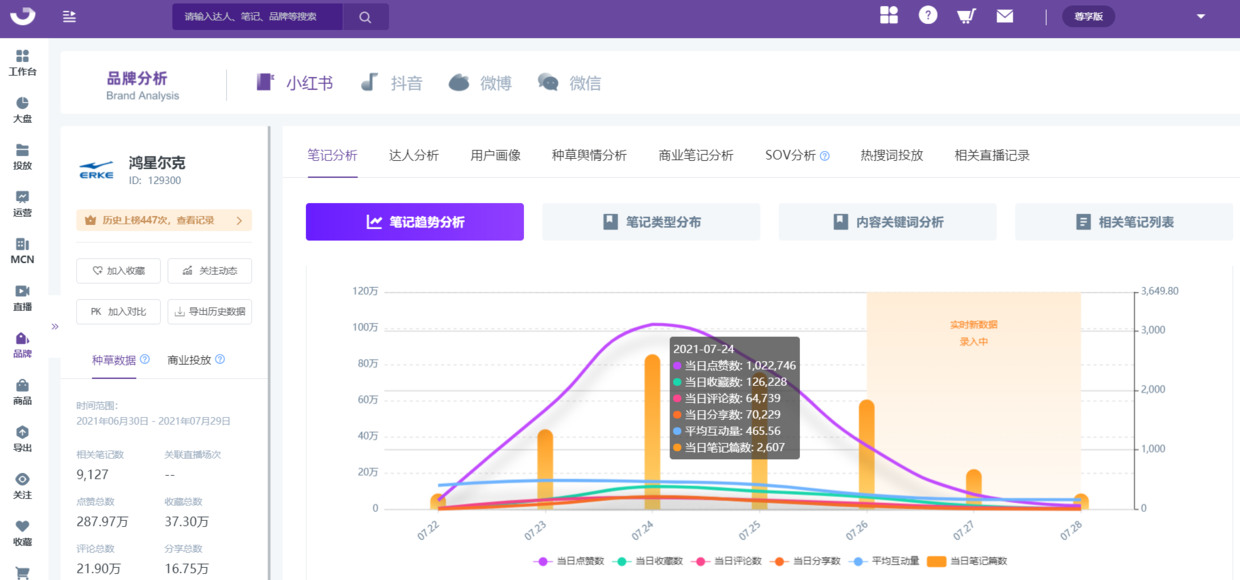Expand left panel with double chevron
This screenshot has width=1240, height=580.
(55, 326)
